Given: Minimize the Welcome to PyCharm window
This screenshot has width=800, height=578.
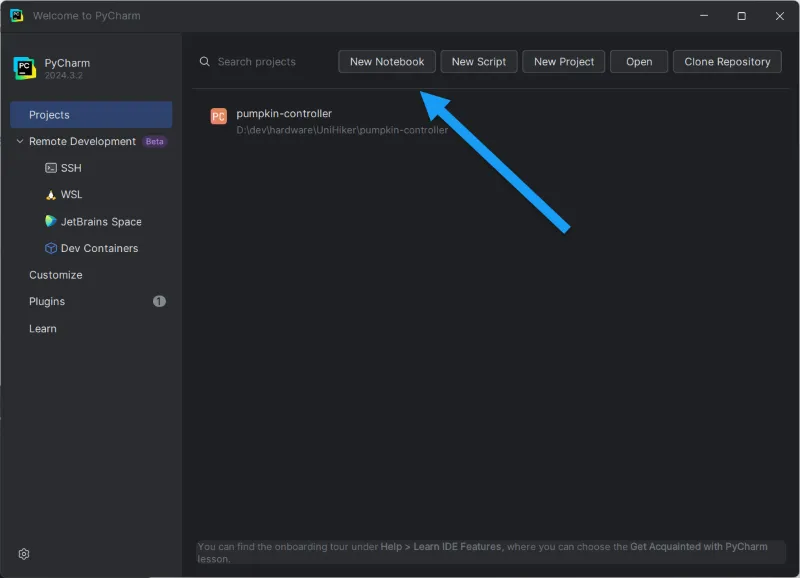Looking at the screenshot, I should tap(704, 16).
